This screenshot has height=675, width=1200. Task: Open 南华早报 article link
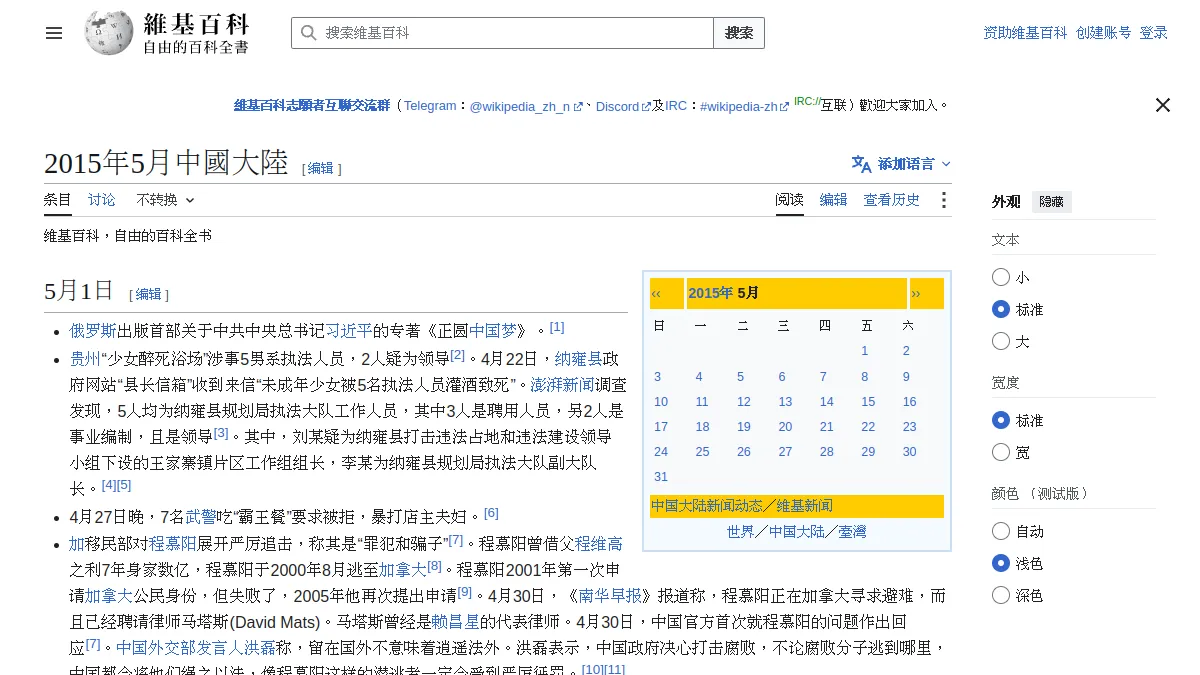(x=610, y=596)
